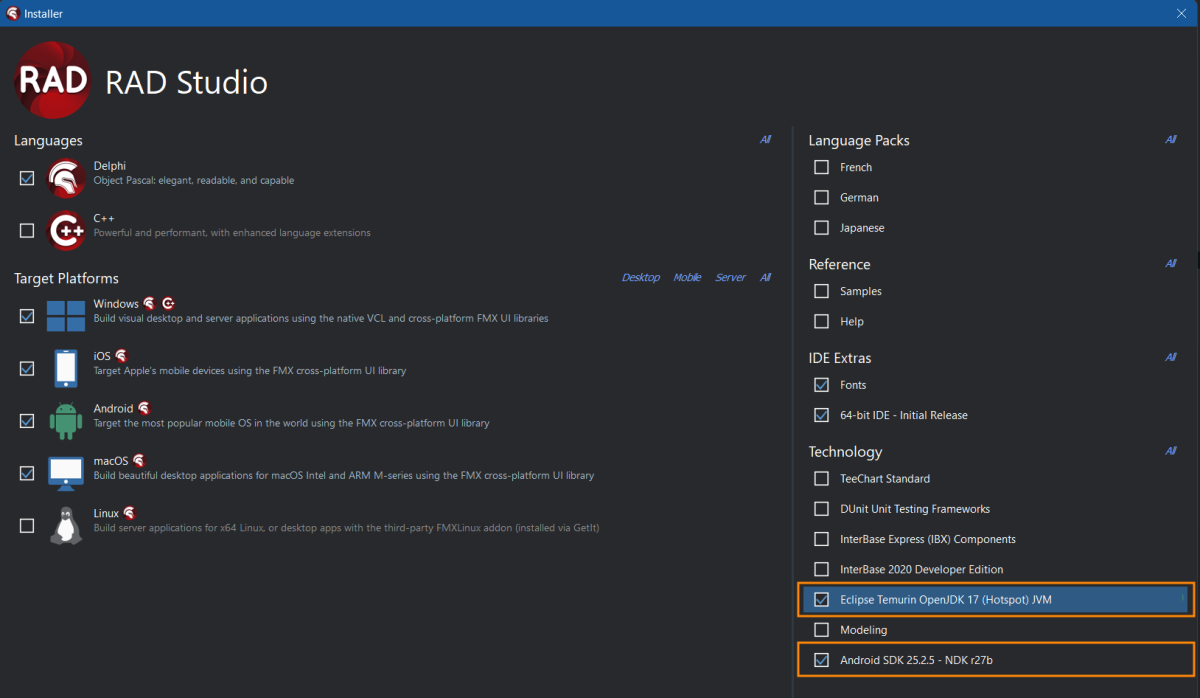Uncheck the Fonts checkbox
Viewport: 1200px width, 698px height.
[822, 384]
